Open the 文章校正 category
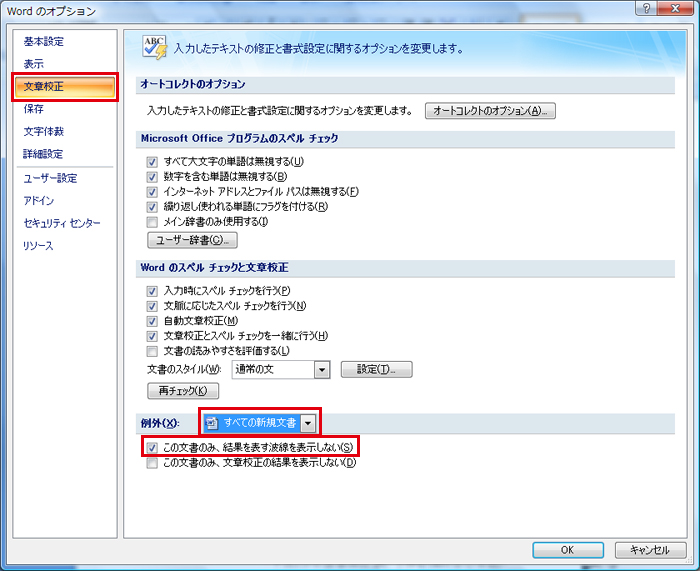The height and width of the screenshot is (571, 700). click(44, 87)
